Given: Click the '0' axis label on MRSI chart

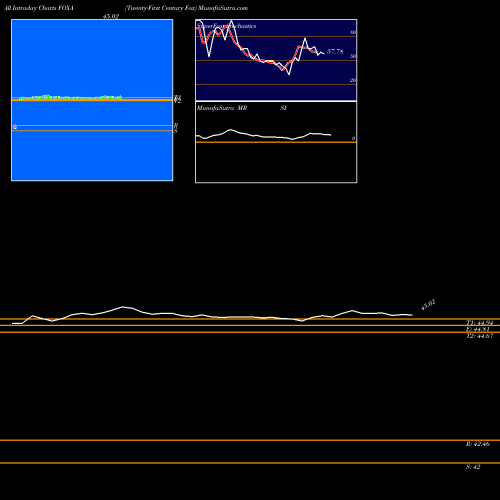Looking at the screenshot, I should coord(353,138).
